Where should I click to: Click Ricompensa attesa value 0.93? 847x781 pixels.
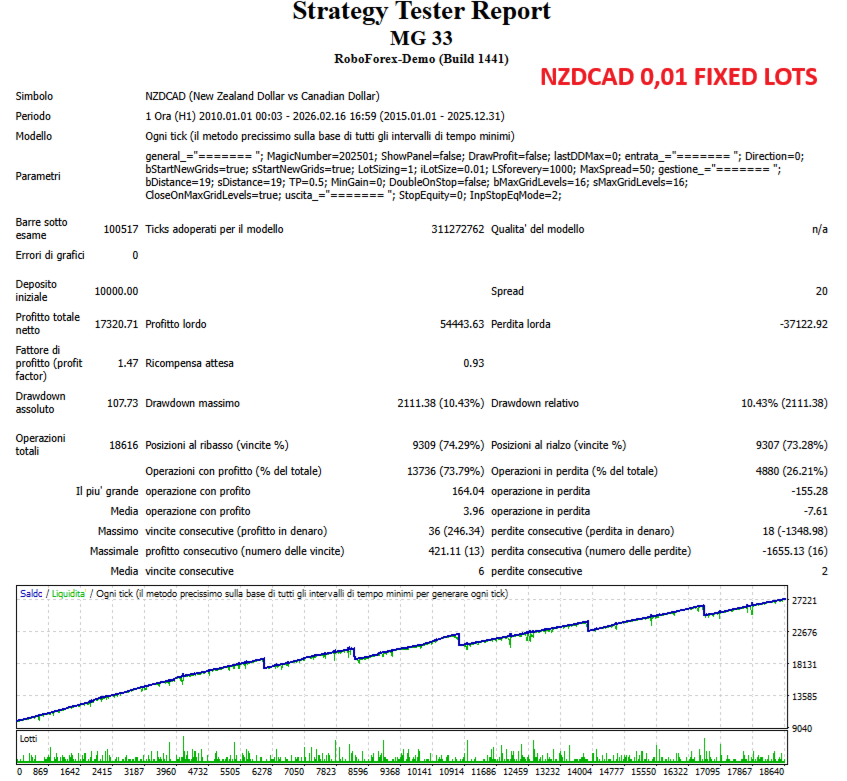474,363
